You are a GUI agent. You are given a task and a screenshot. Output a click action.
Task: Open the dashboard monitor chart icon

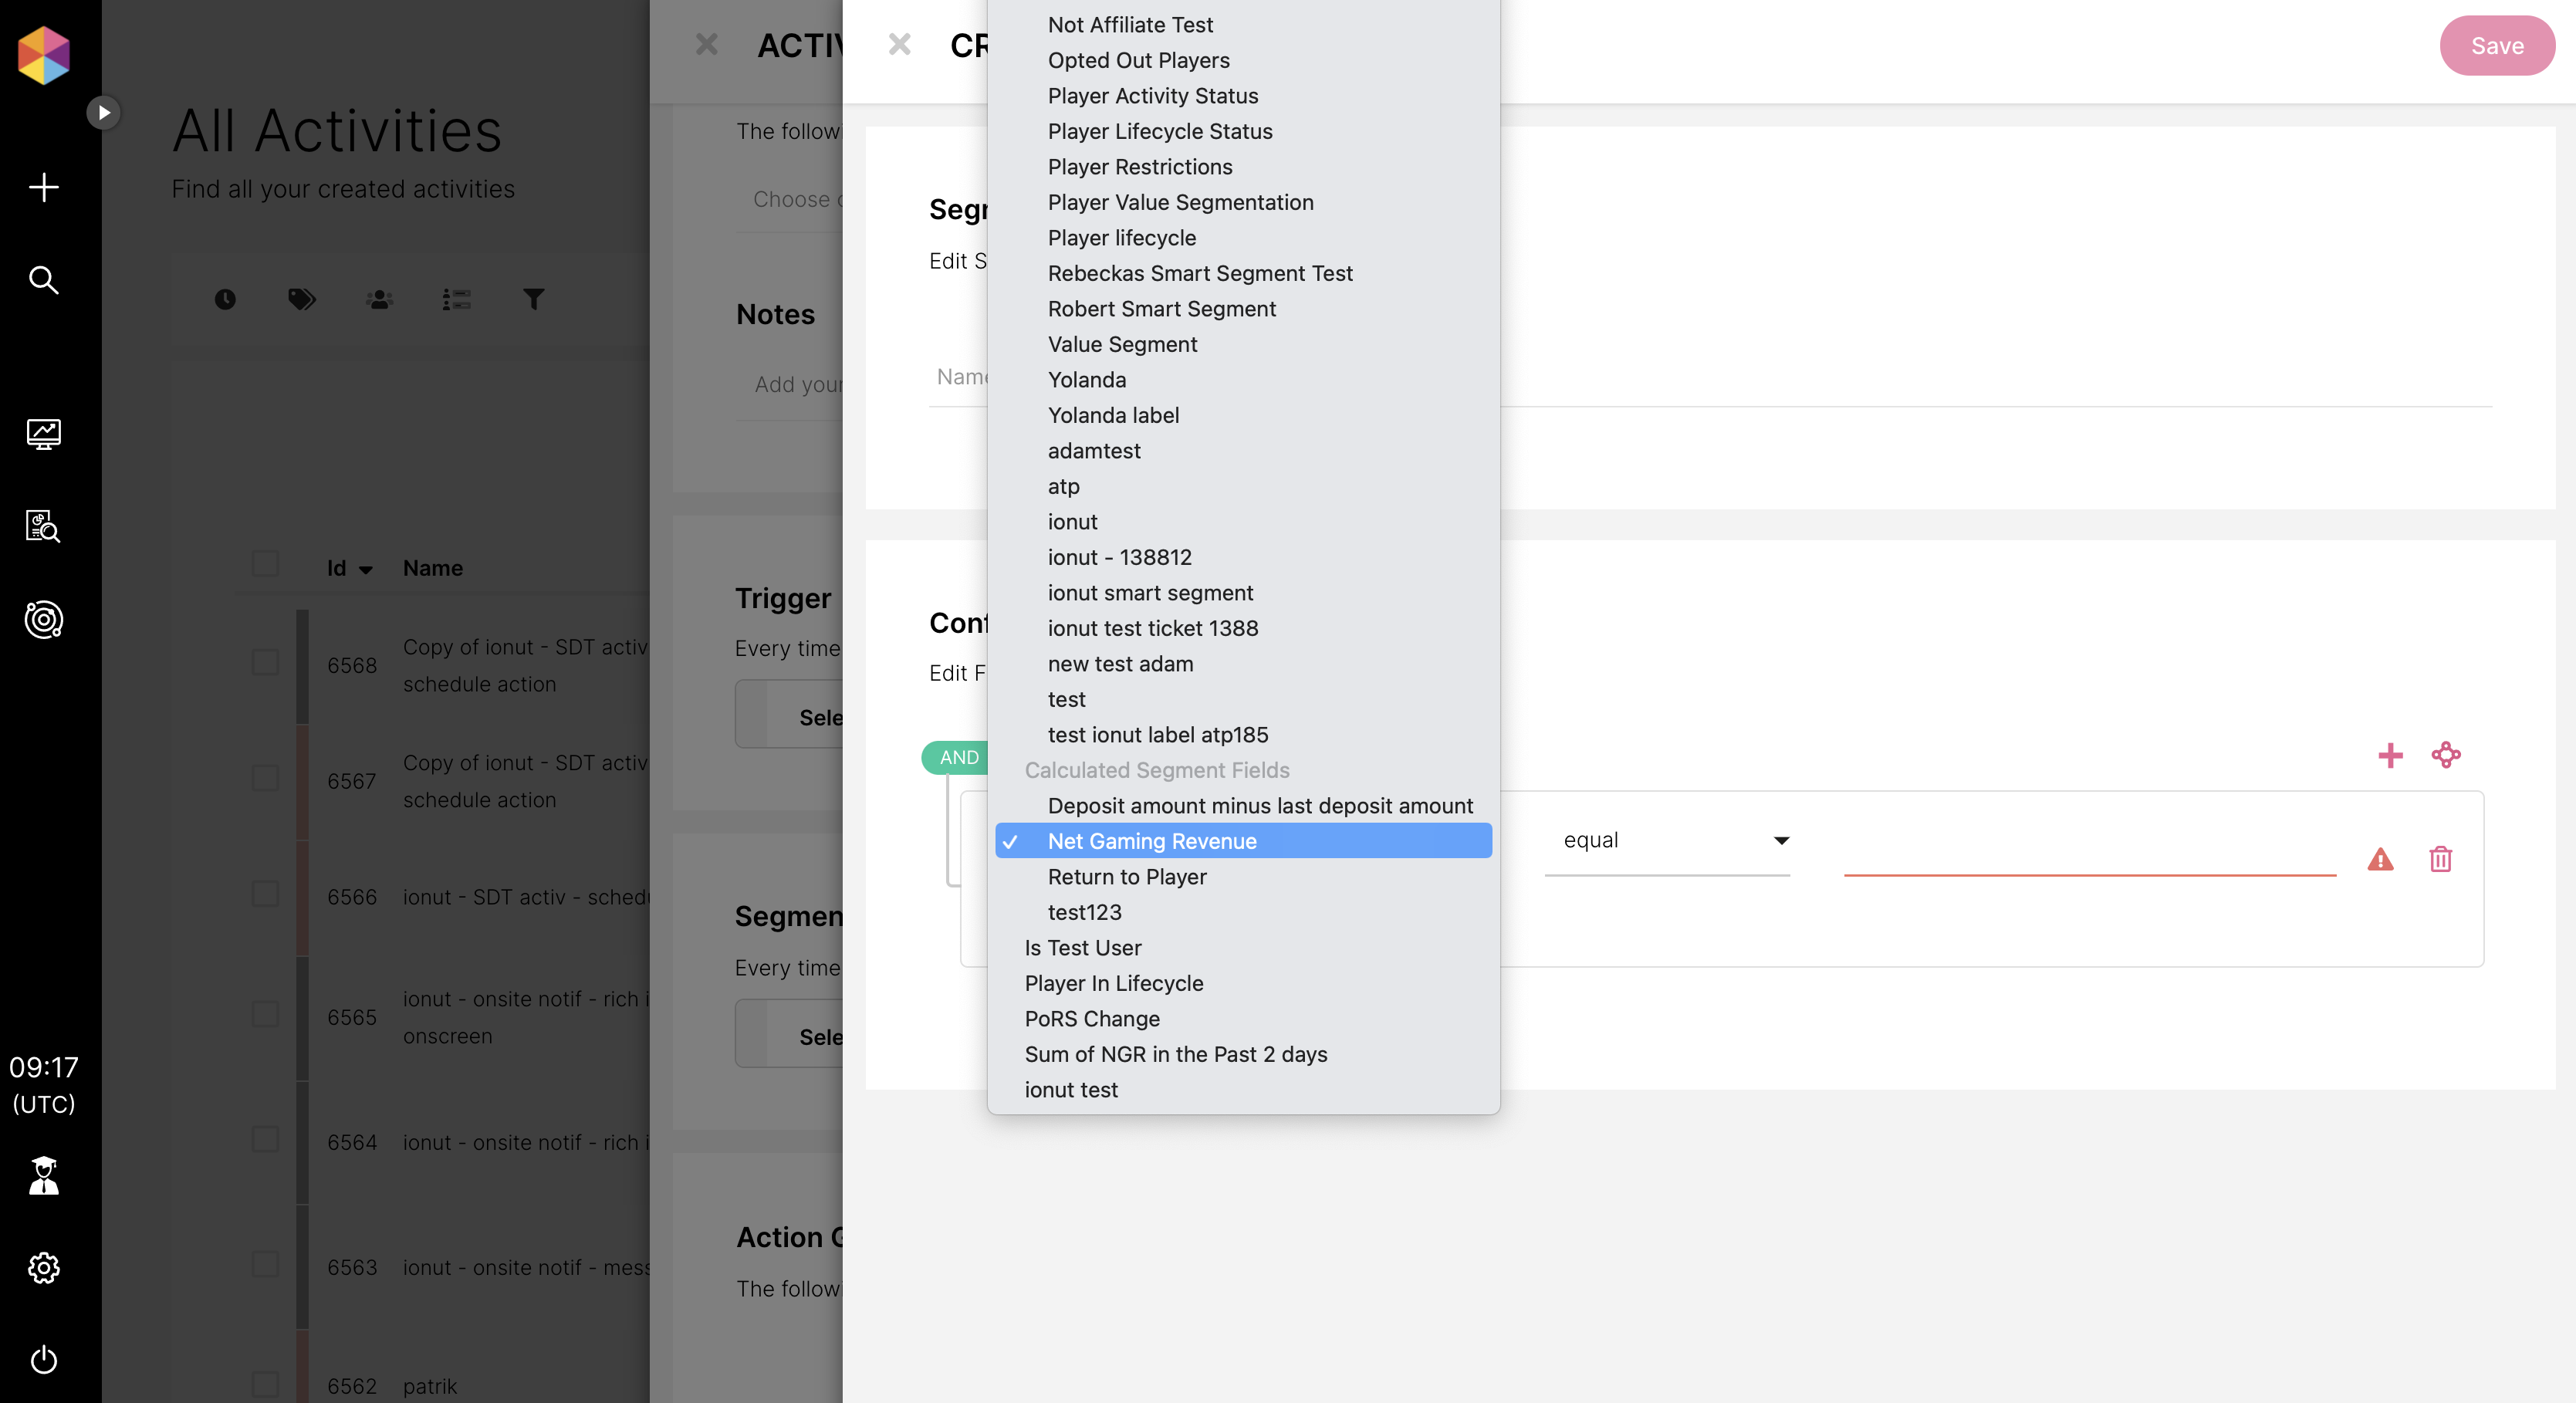[x=43, y=434]
